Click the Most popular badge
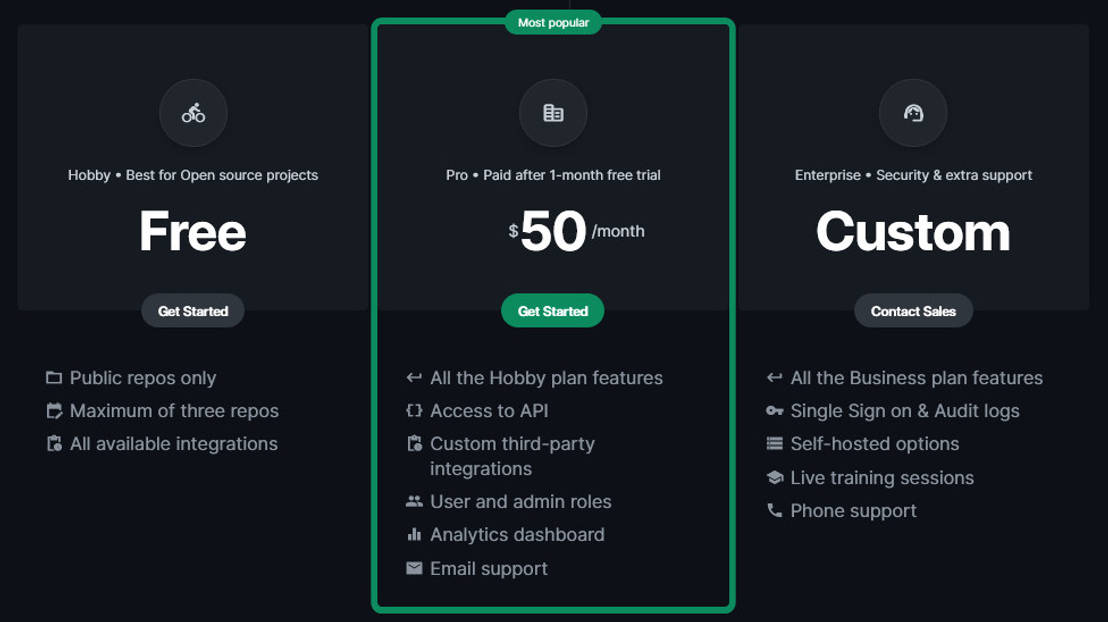The width and height of the screenshot is (1108, 622). (x=552, y=21)
